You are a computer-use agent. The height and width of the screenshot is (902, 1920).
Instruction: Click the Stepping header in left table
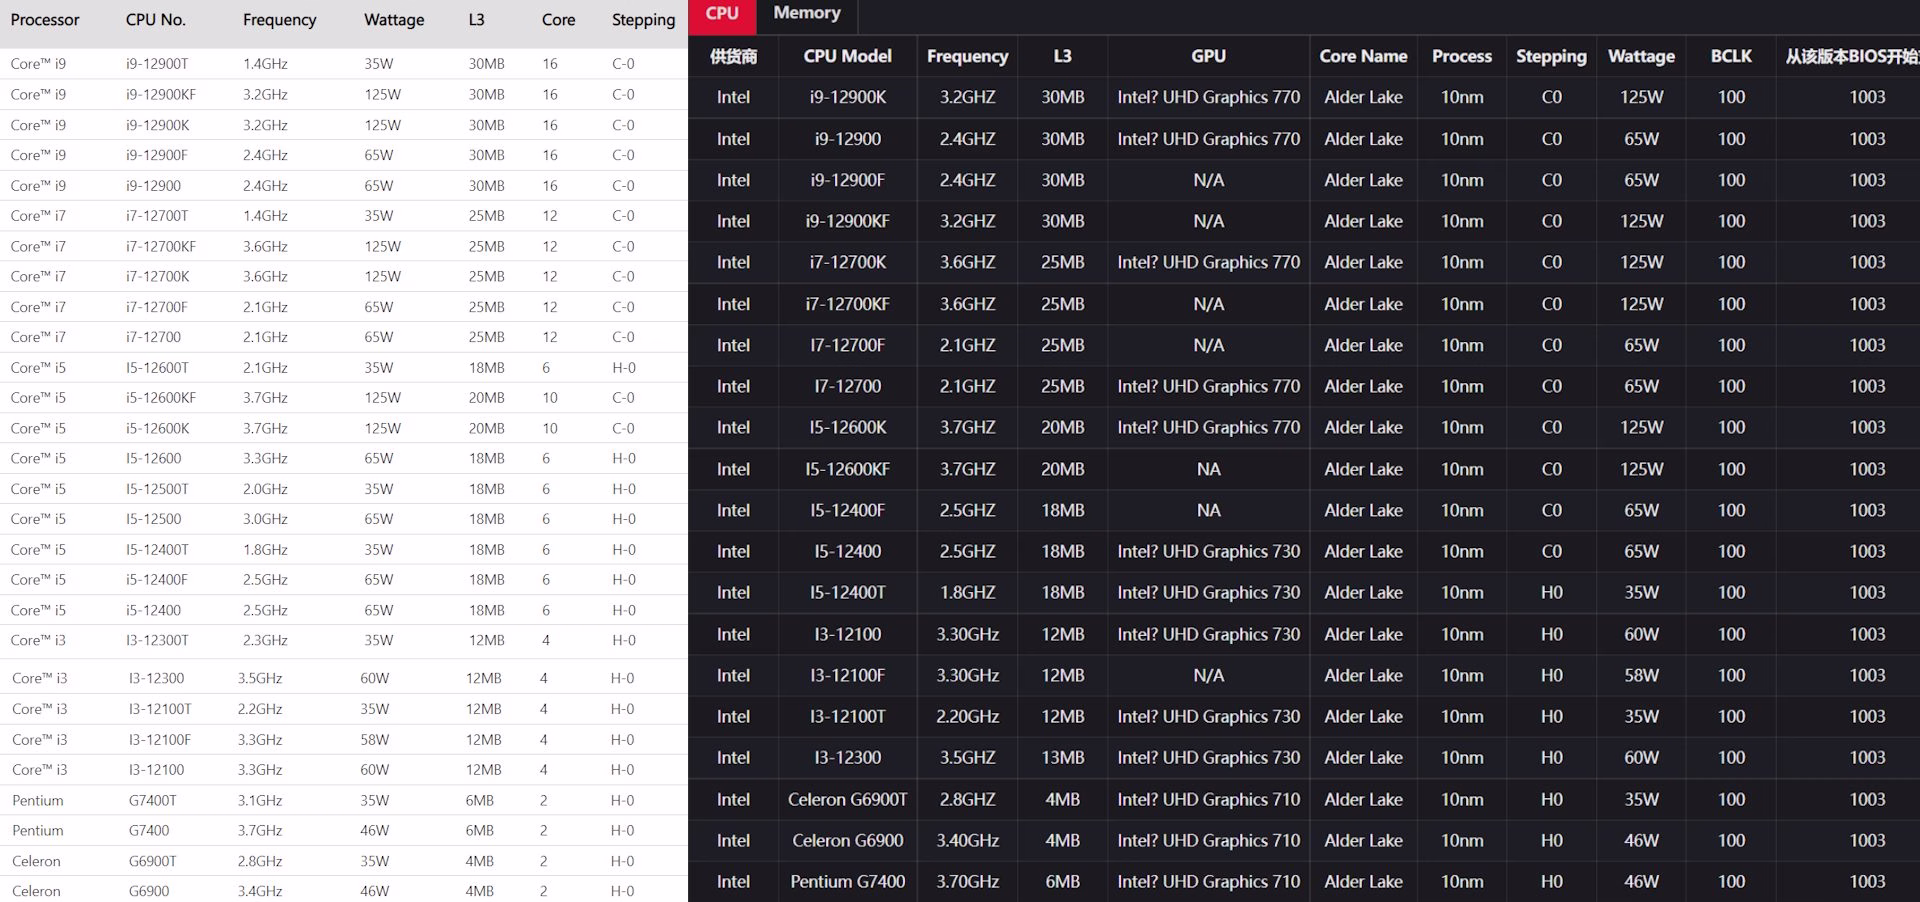click(643, 20)
